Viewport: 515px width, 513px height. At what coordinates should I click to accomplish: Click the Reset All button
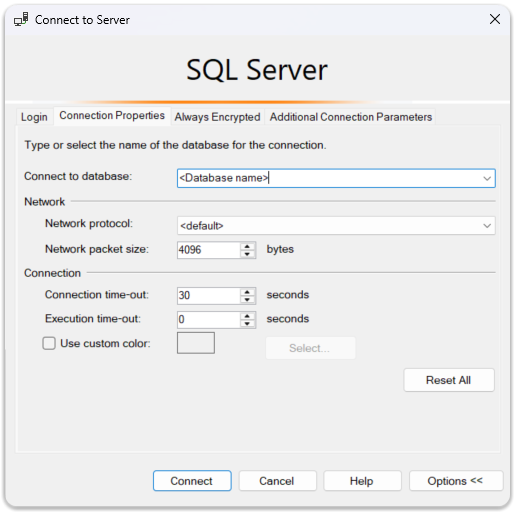tap(449, 380)
